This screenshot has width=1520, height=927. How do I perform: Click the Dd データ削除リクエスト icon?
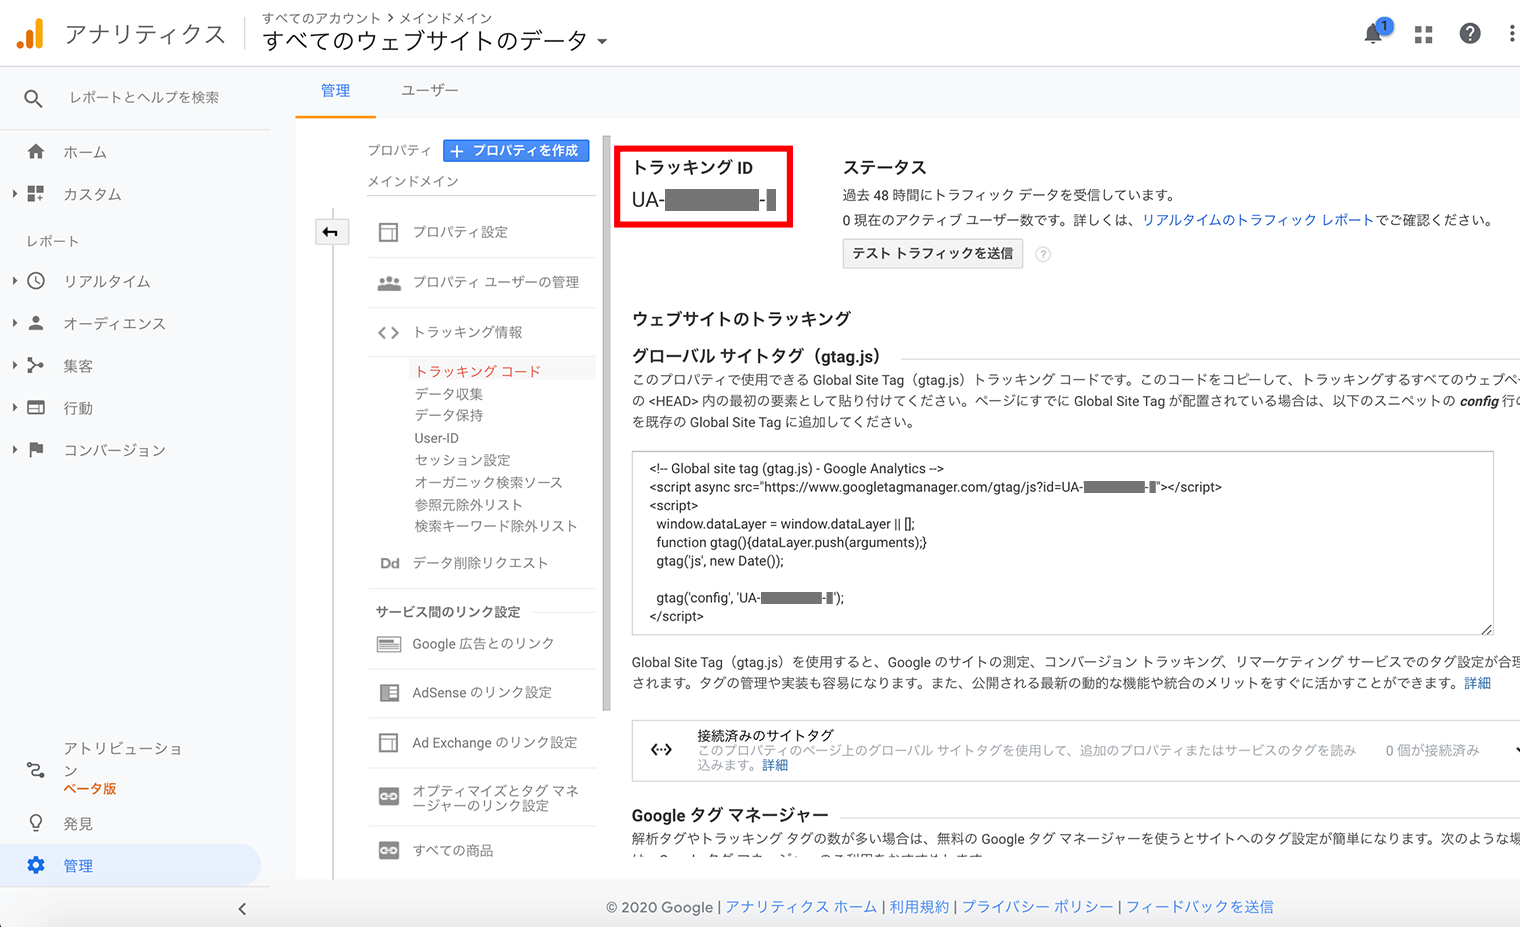pyautogui.click(x=389, y=563)
